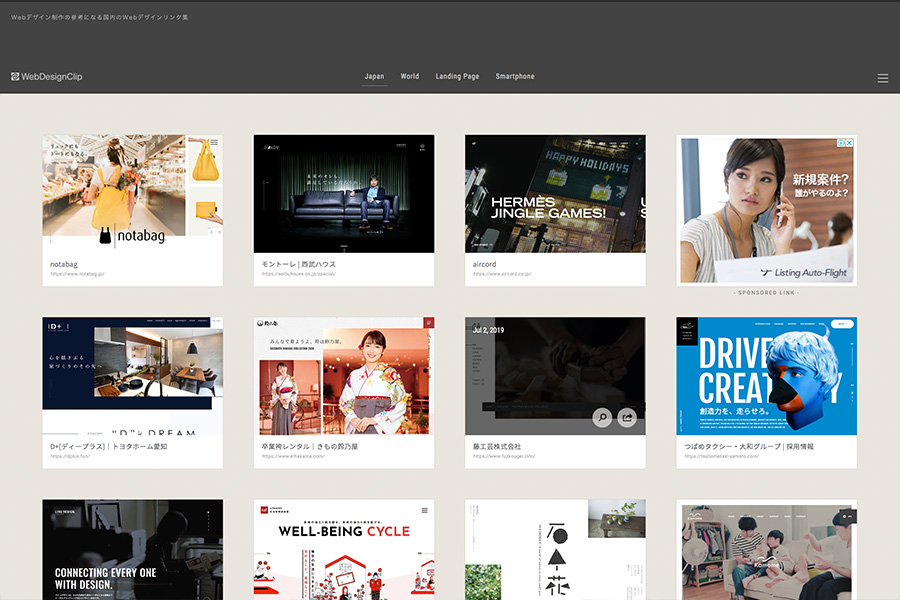Open the seibuhouse.co.jp URL link
Screen dimensions: 900x600
299,273
